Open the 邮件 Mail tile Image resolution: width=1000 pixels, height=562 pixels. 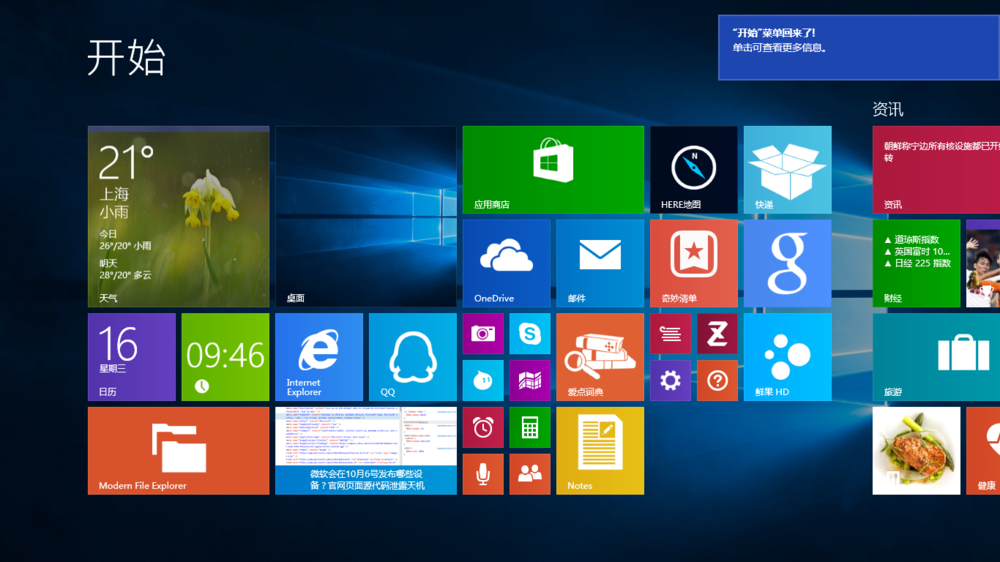[x=600, y=263]
